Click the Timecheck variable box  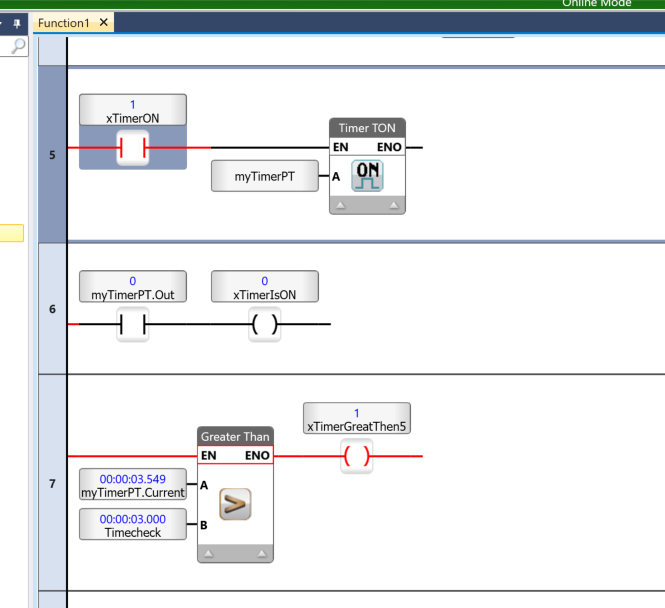133,525
